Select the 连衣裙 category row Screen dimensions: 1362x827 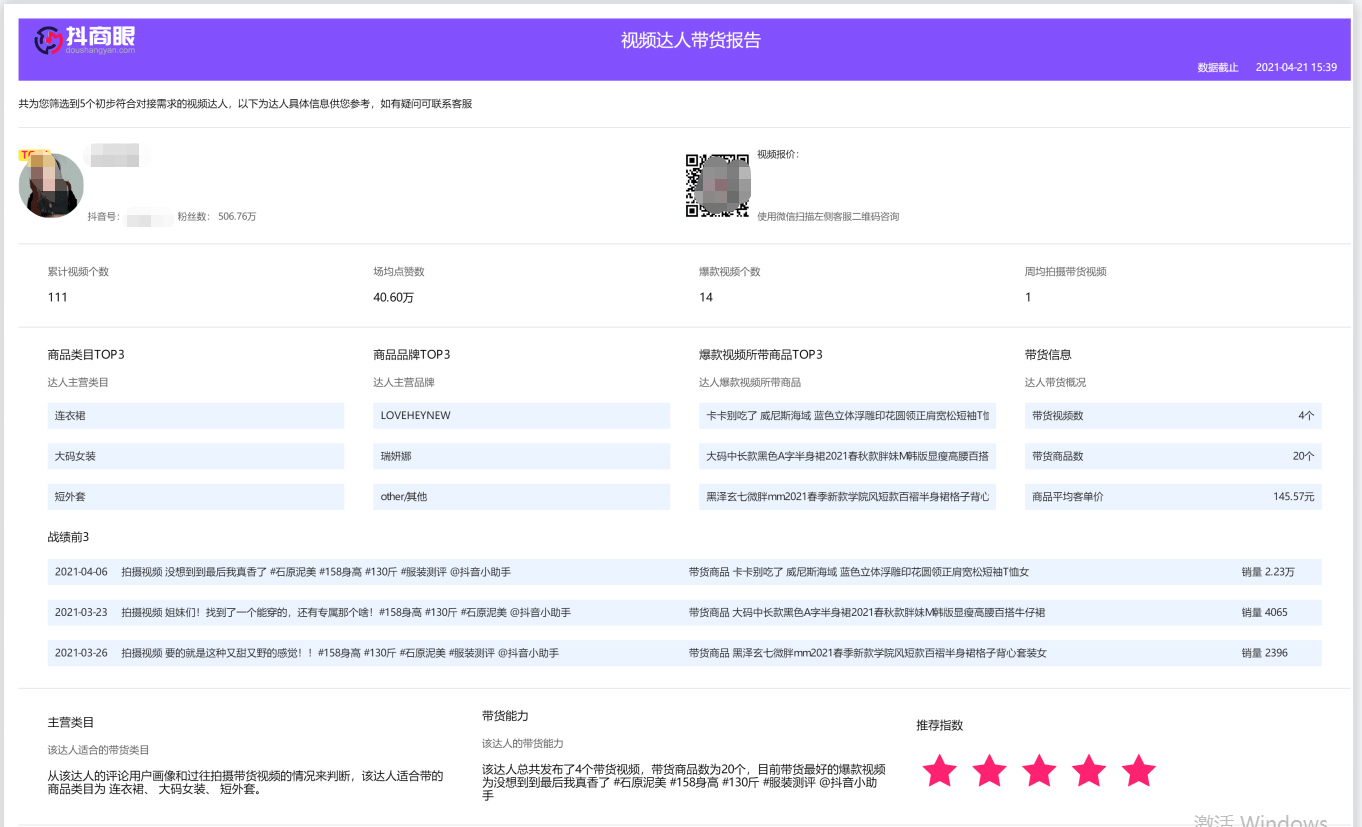pyautogui.click(x=196, y=415)
